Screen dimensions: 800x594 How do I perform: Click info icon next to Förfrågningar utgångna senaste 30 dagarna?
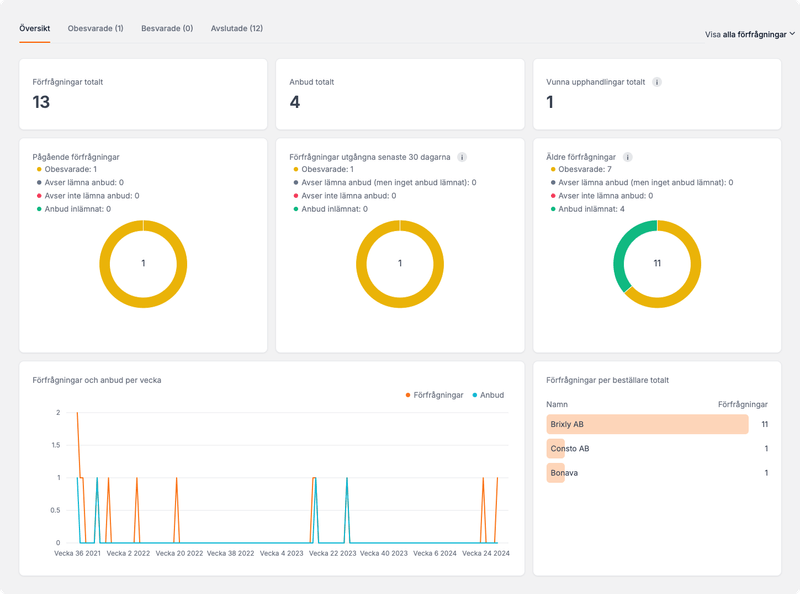click(462, 157)
